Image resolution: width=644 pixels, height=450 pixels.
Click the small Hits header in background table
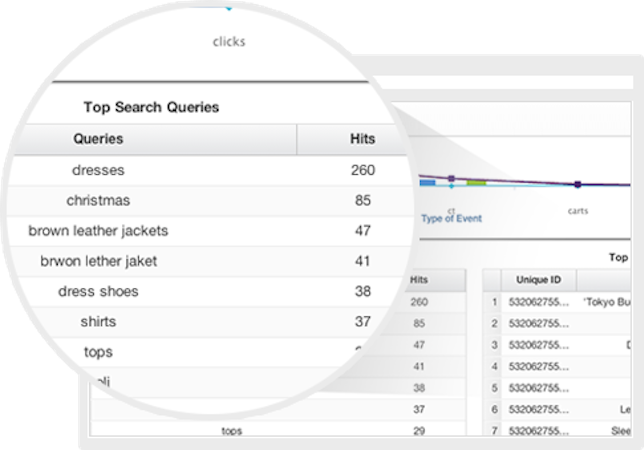click(419, 280)
